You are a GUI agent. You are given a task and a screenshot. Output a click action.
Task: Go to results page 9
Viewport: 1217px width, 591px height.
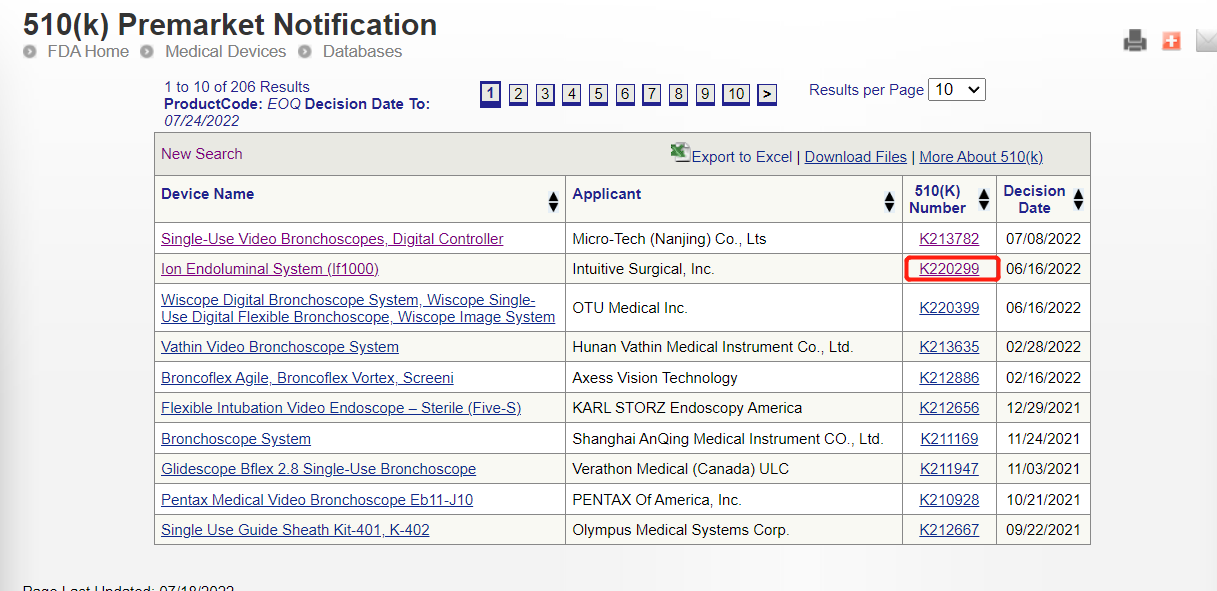click(x=705, y=94)
